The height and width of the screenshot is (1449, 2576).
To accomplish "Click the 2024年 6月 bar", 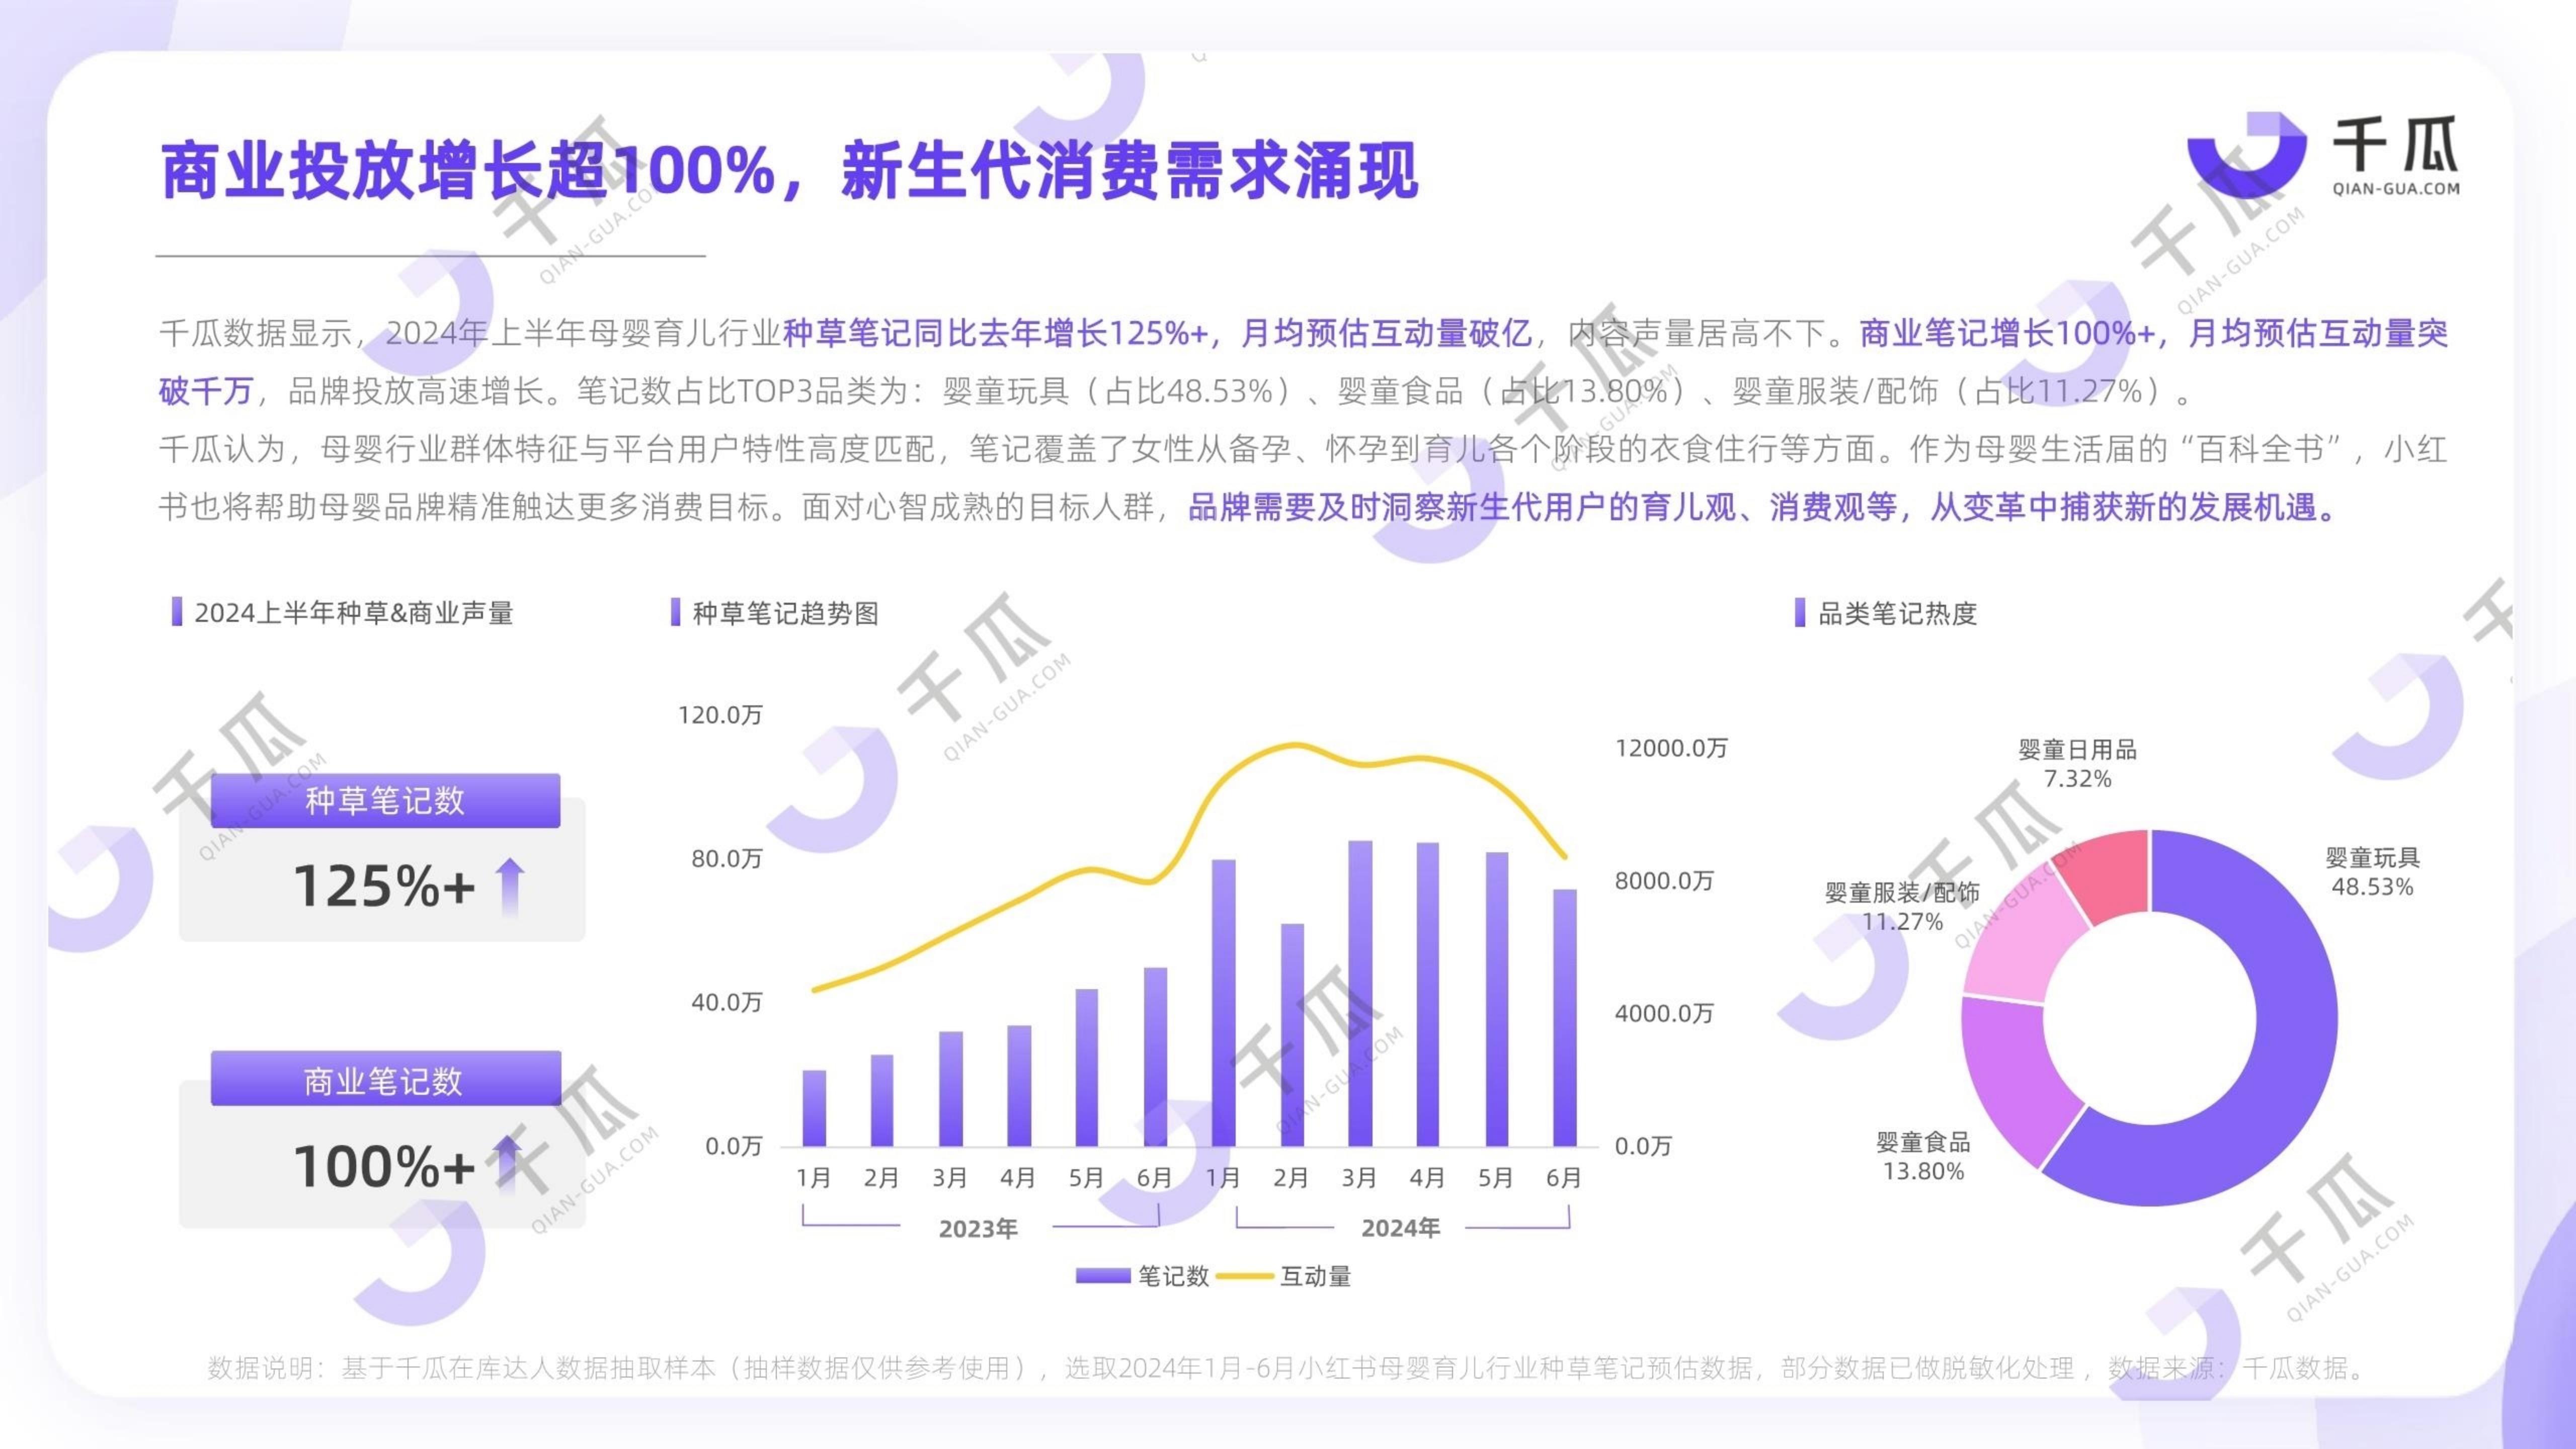I will (x=1564, y=1017).
